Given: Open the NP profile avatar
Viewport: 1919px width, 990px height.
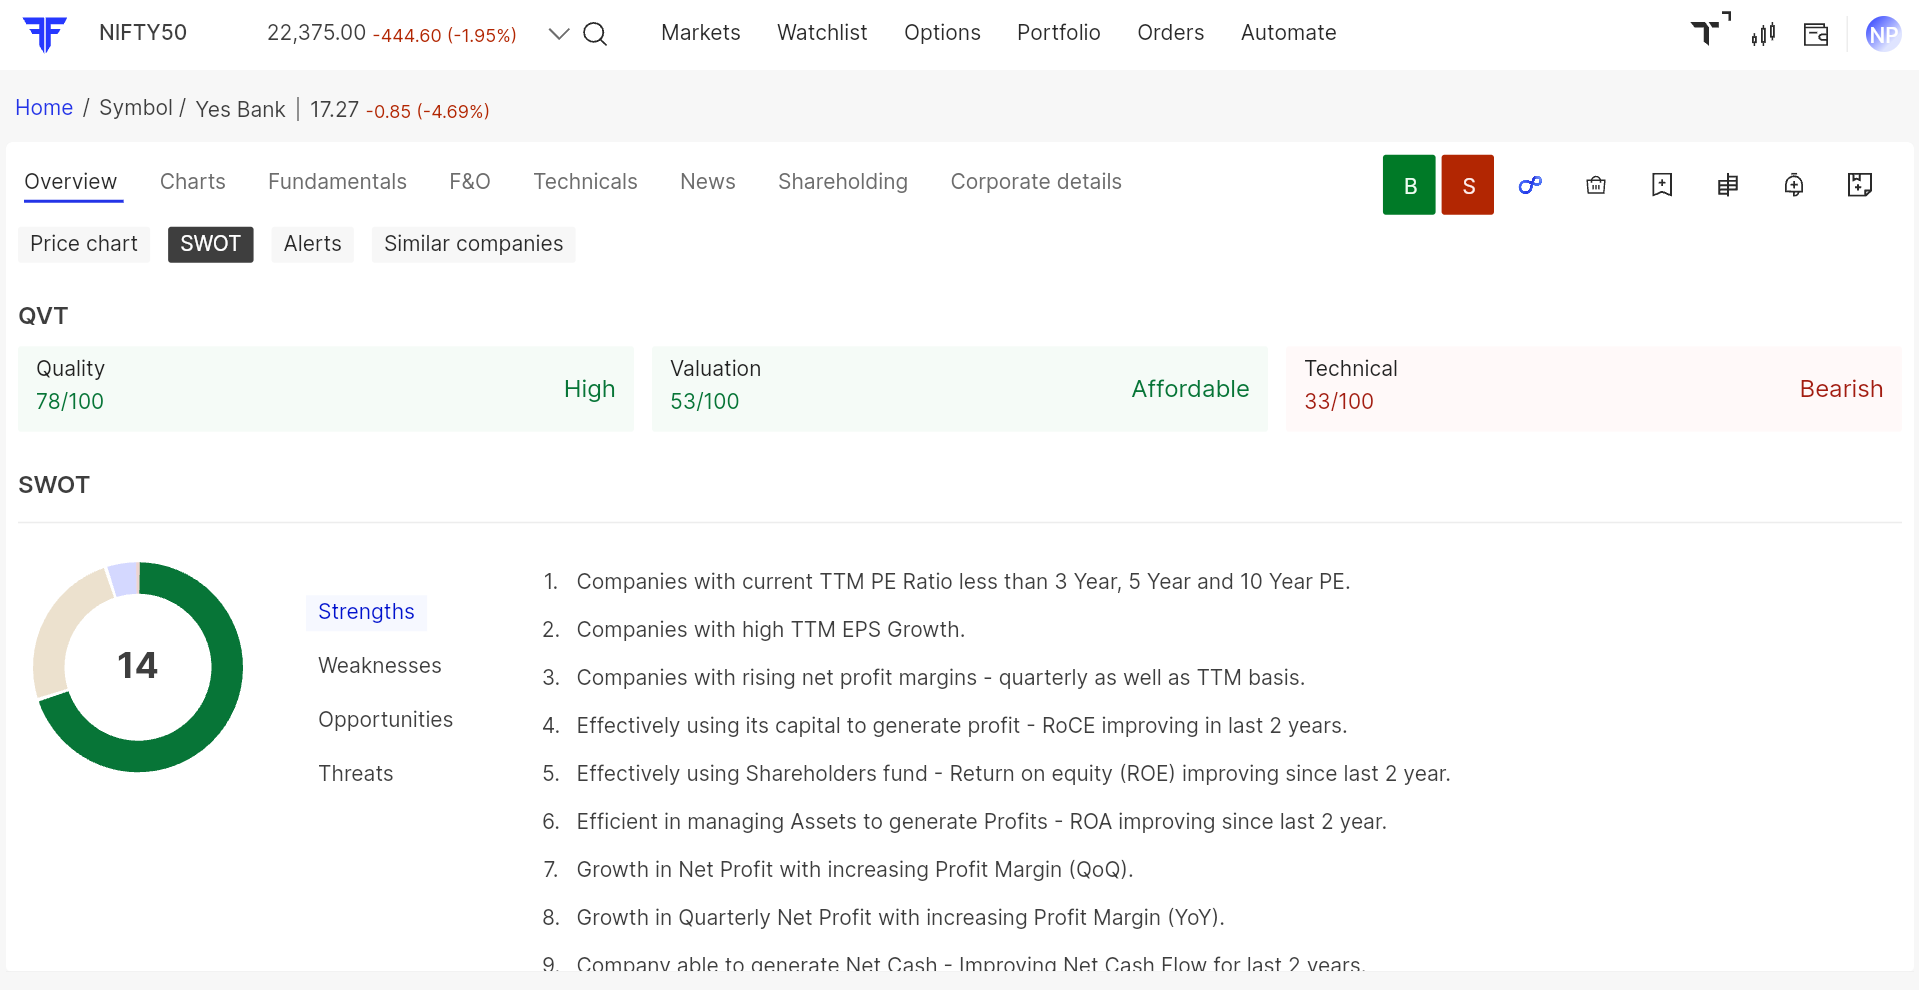Looking at the screenshot, I should [1883, 34].
